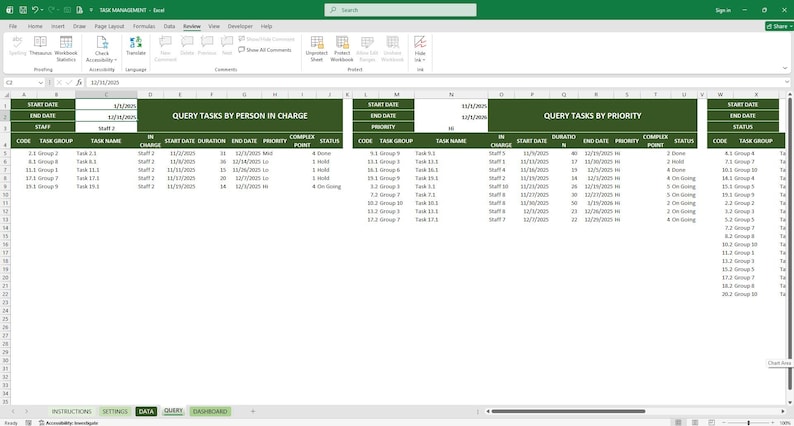This screenshot has width=794, height=426.
Task: Open the SETTINGS sheet tab
Action: [115, 411]
